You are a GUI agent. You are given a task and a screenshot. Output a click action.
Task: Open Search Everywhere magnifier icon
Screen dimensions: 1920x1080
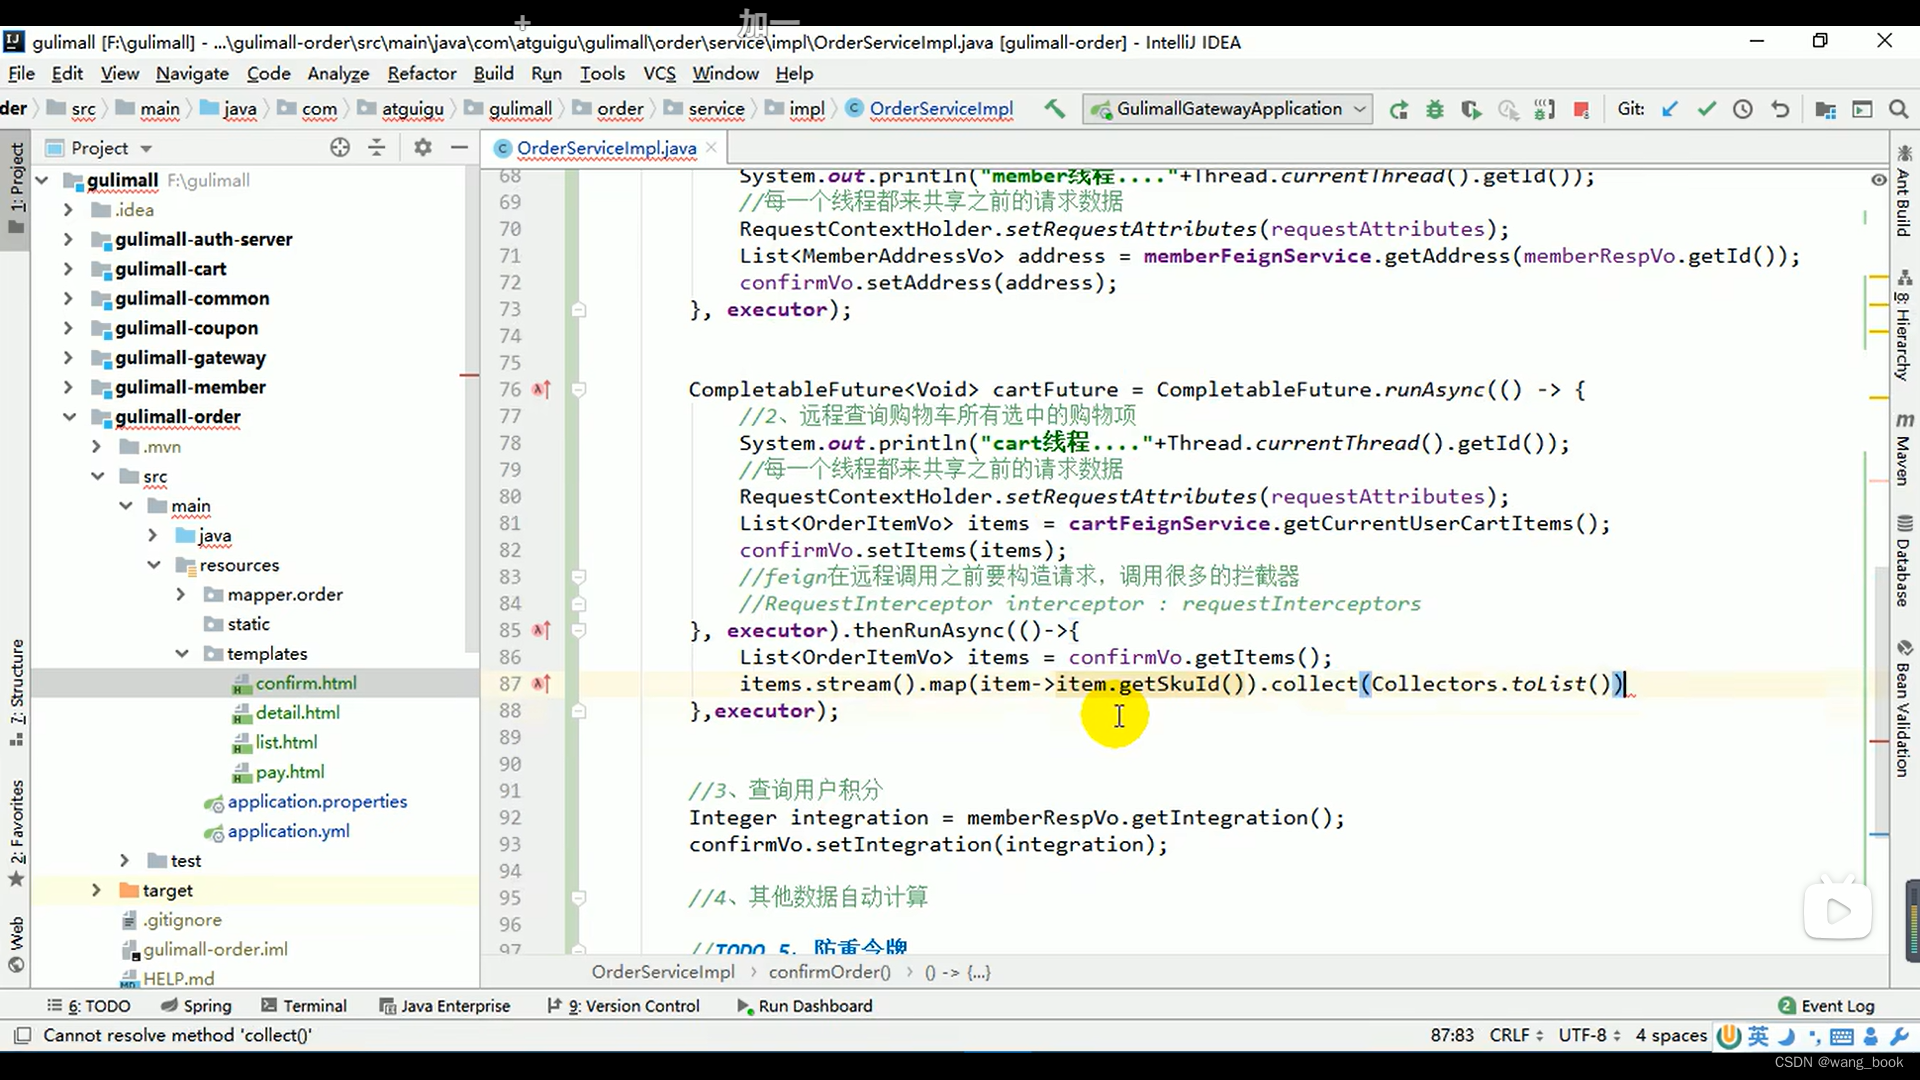pyautogui.click(x=1898, y=109)
